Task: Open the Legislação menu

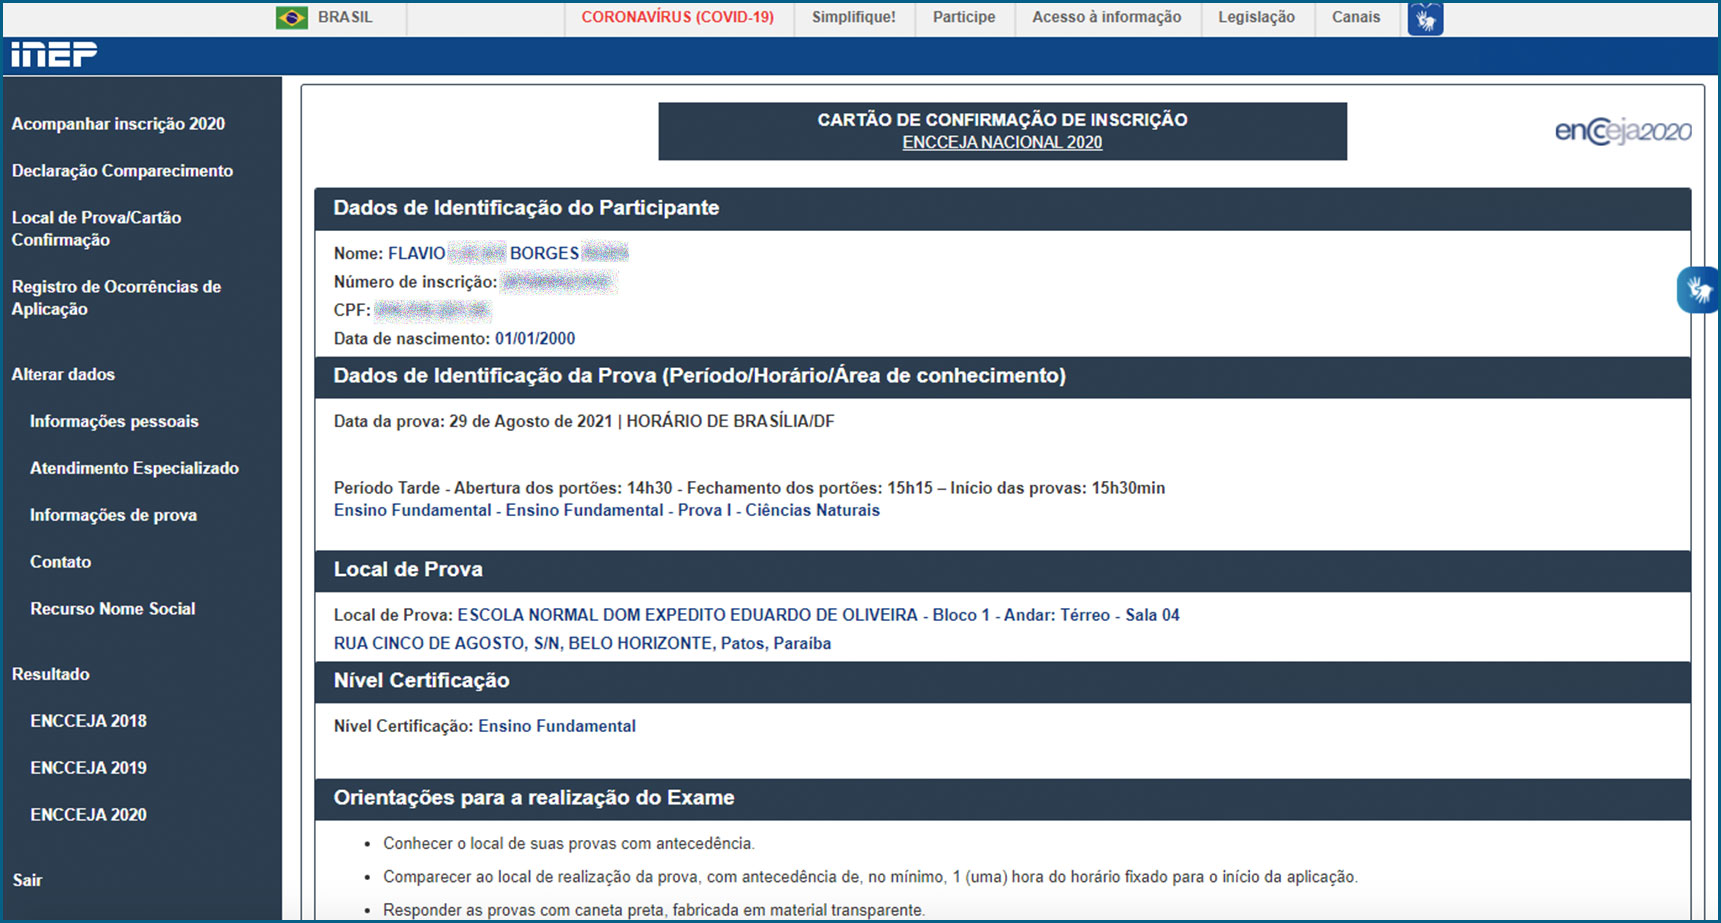Action: pos(1256,17)
